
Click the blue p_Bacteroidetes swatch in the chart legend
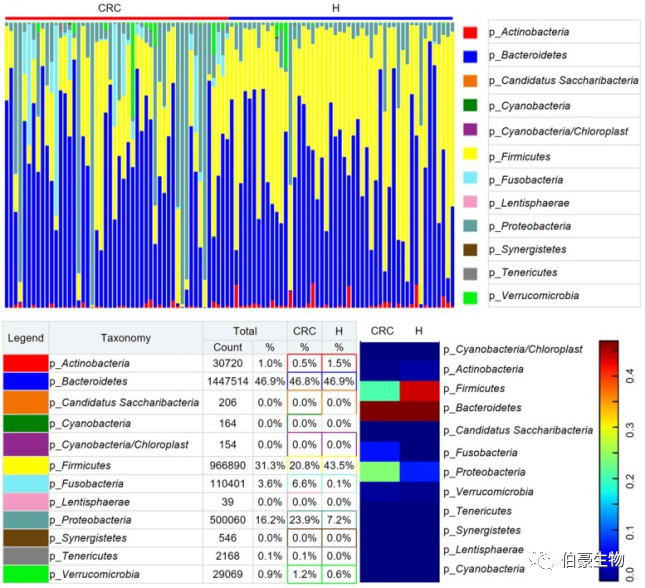point(469,57)
